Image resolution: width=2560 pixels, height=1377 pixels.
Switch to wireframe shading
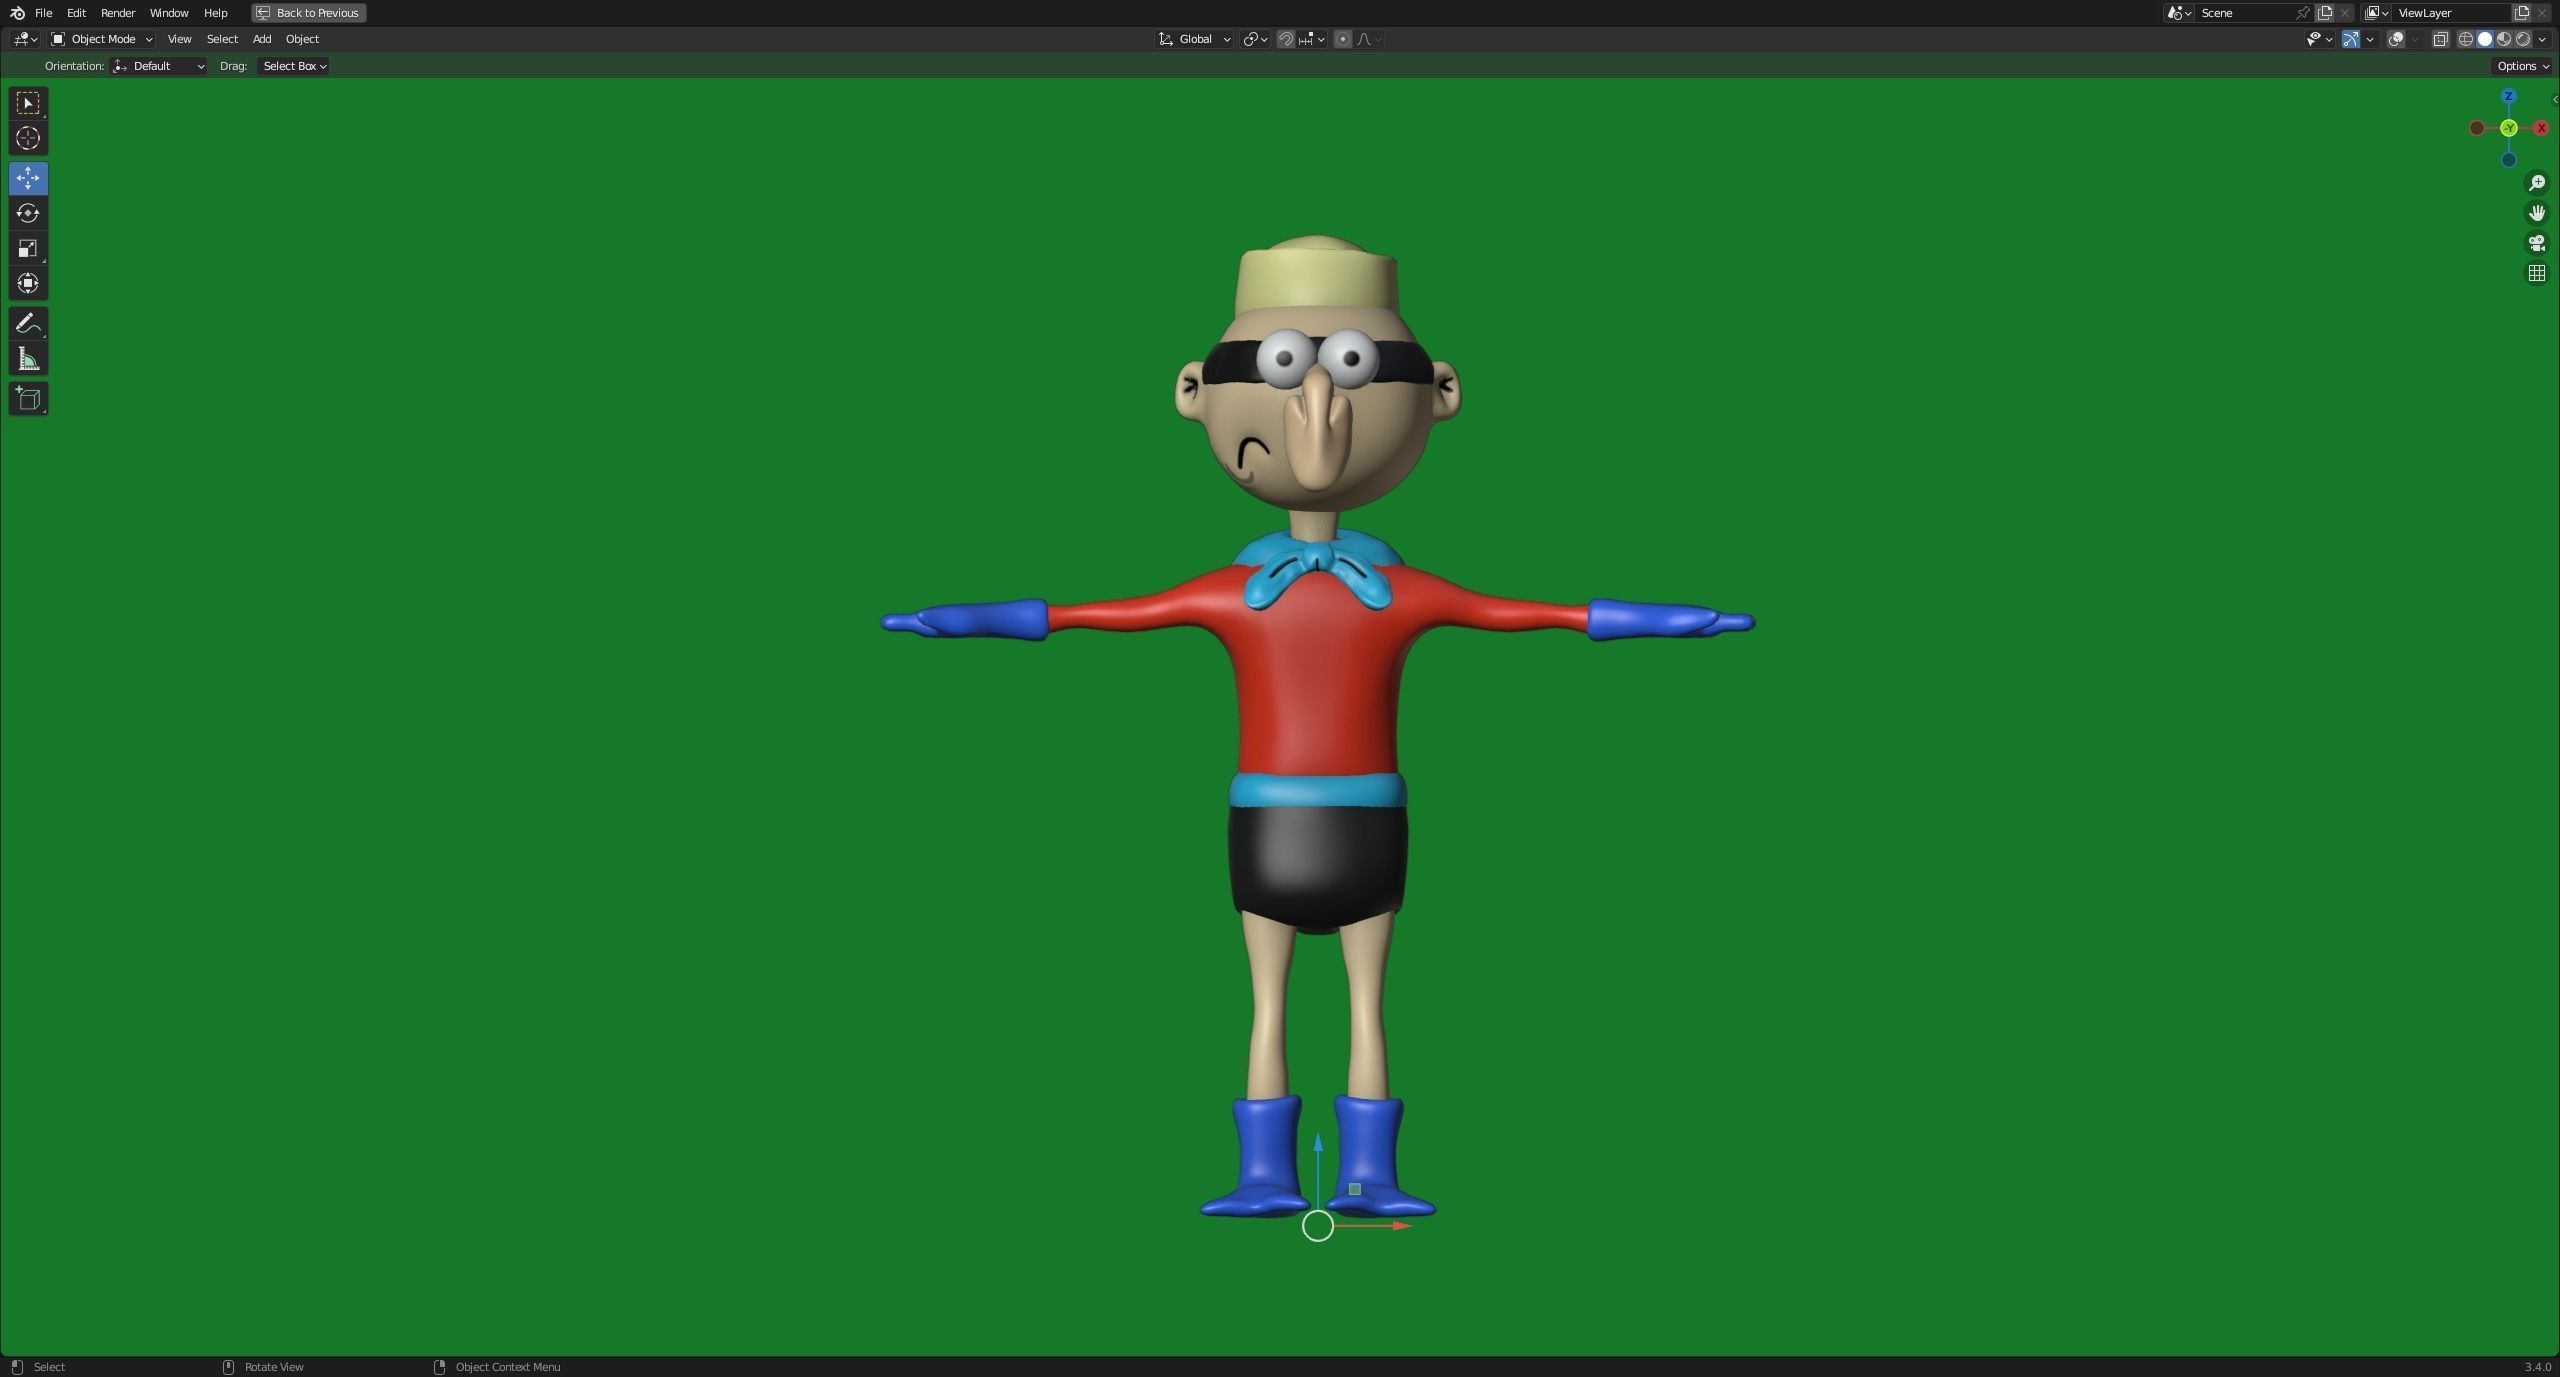2466,39
